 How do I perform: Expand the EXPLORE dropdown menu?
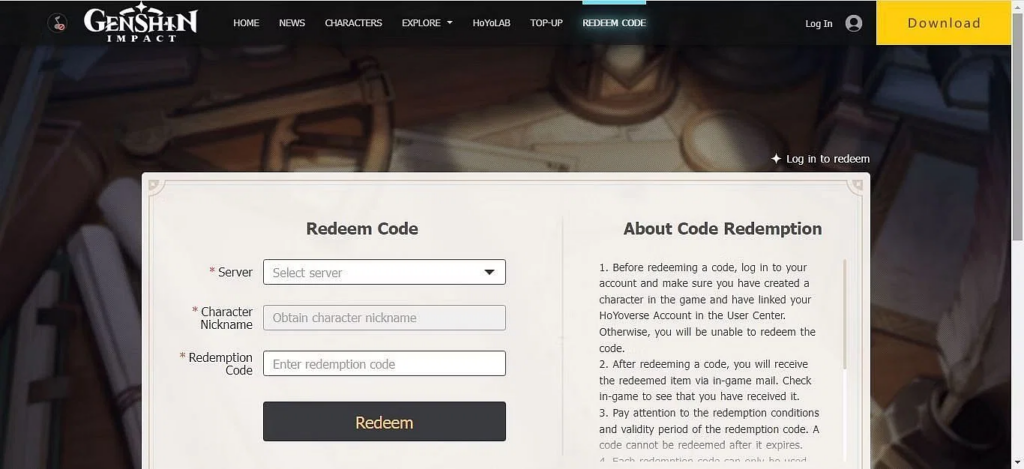[427, 23]
